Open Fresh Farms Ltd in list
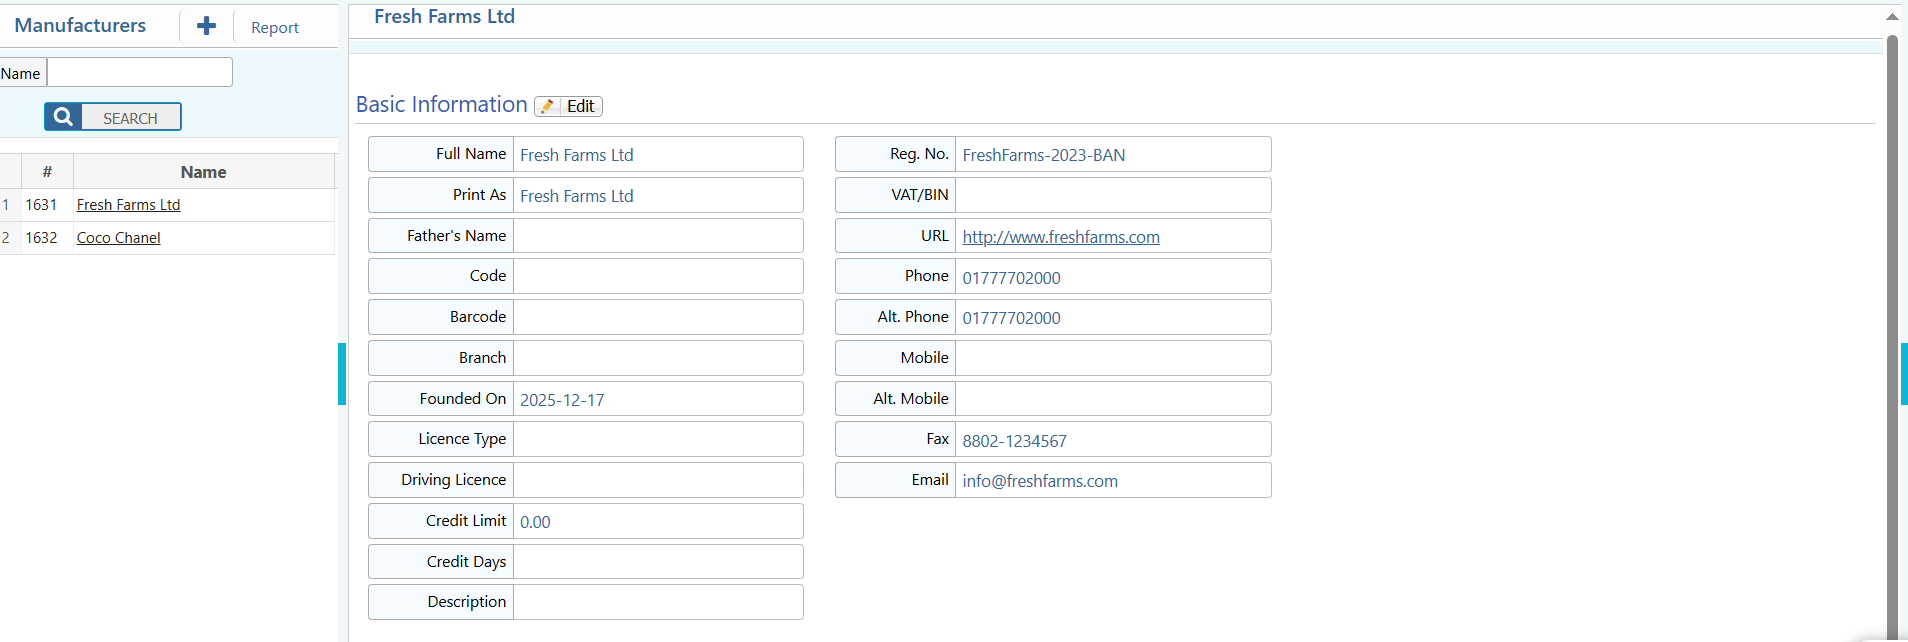Viewport: 1908px width, 642px height. click(128, 205)
